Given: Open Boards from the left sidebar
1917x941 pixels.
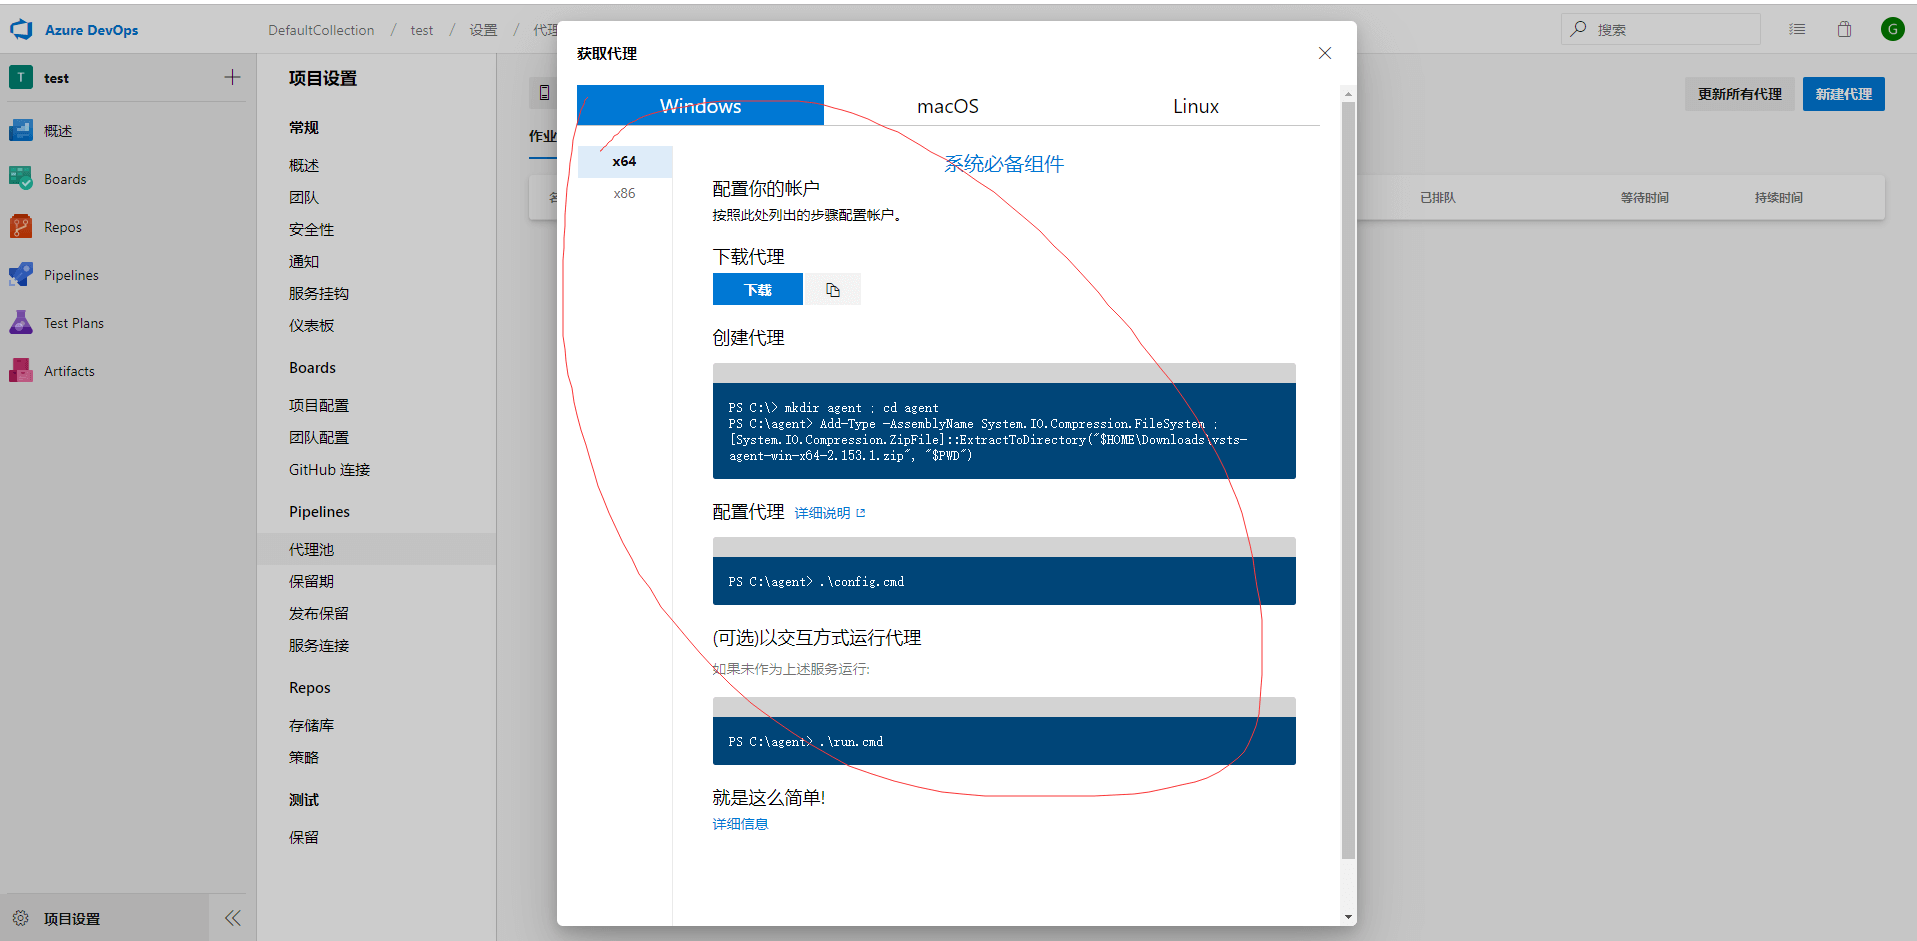Looking at the screenshot, I should click(x=65, y=179).
